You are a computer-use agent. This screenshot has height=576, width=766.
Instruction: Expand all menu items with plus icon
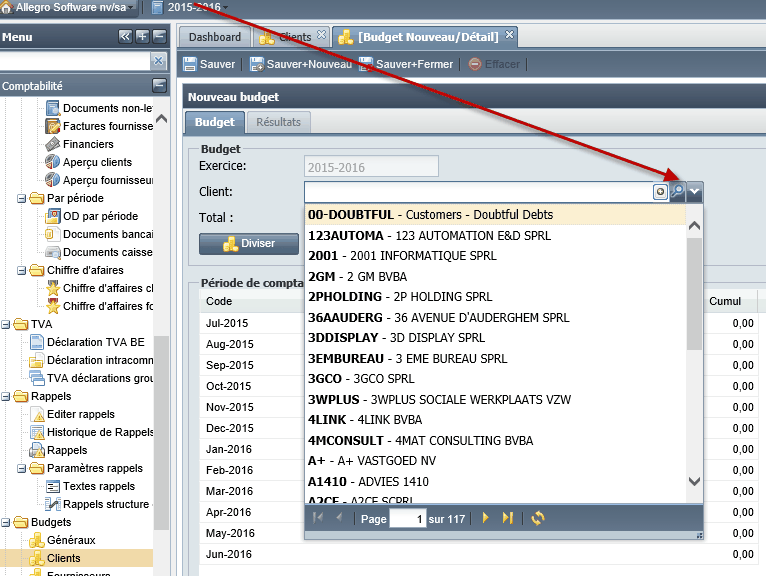[142, 36]
